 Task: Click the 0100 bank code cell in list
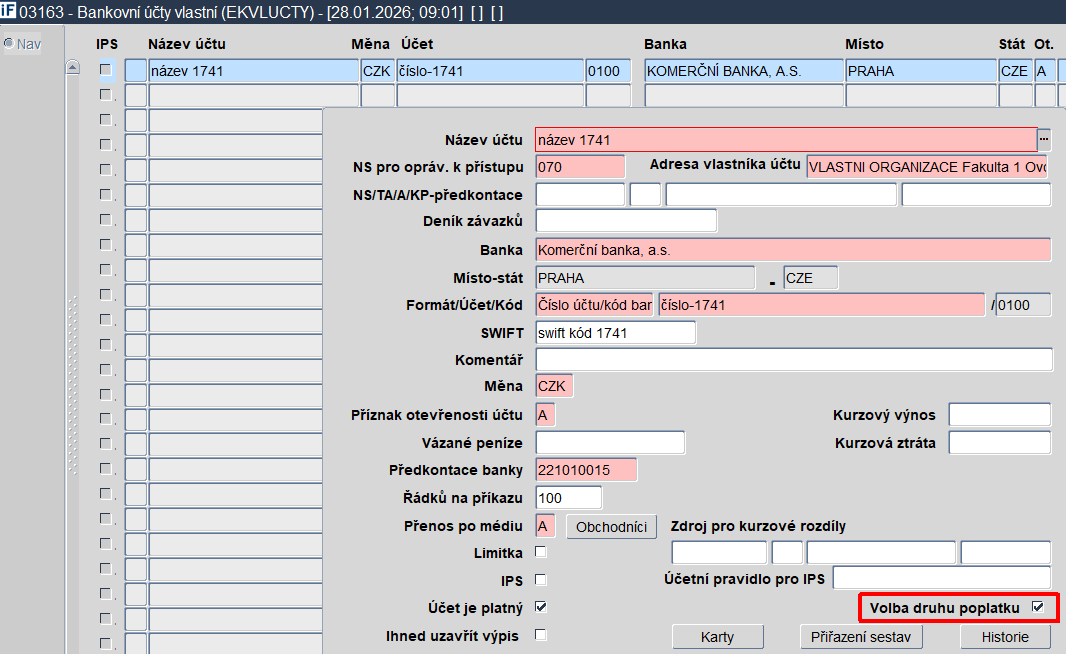(x=608, y=71)
